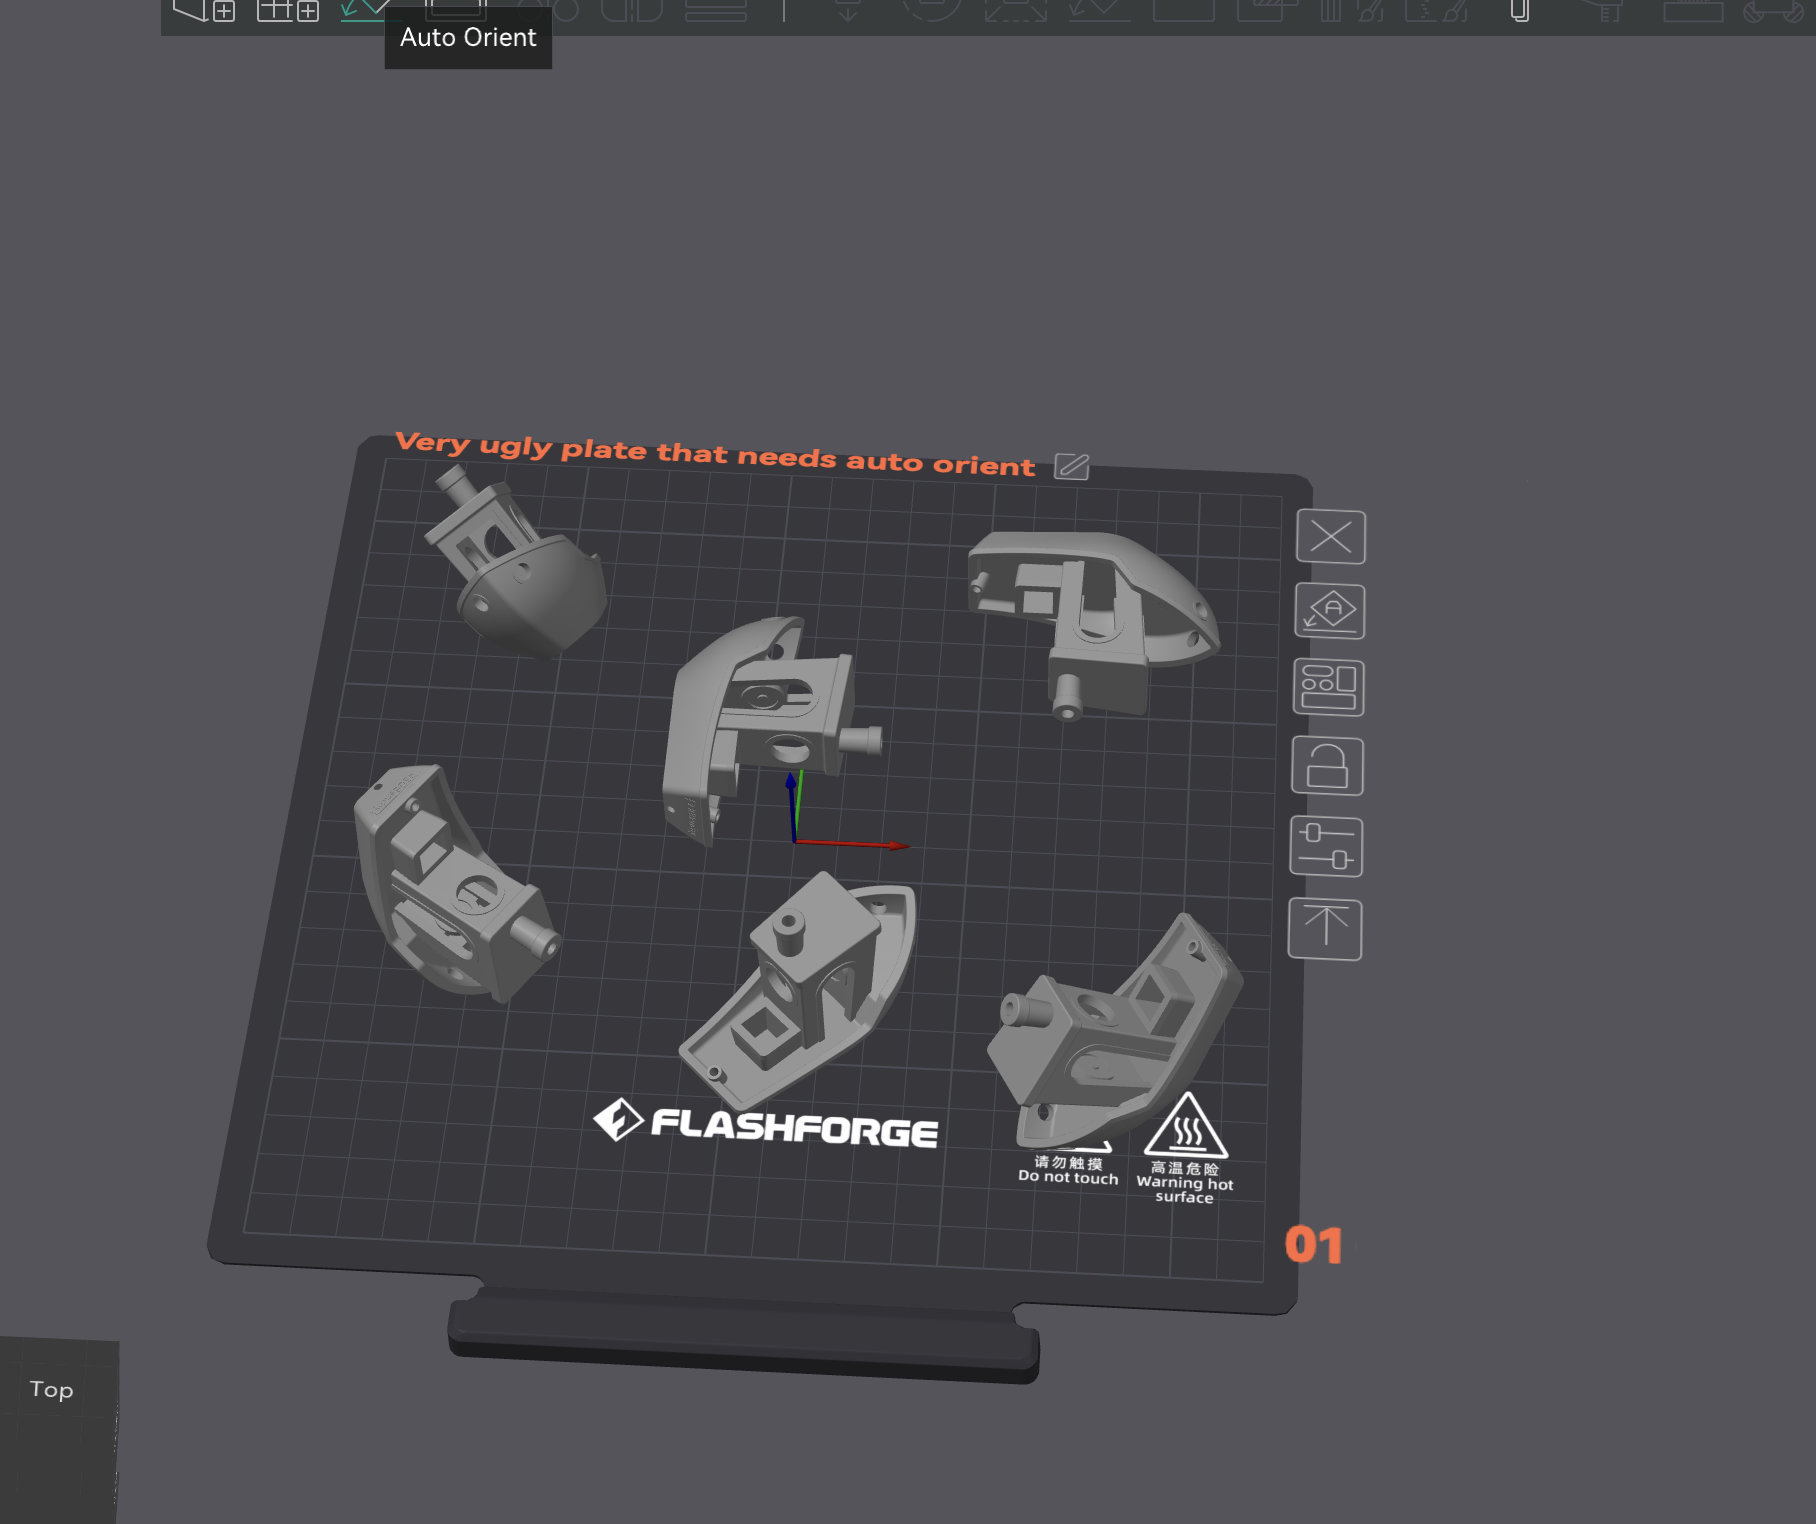Screen dimensions: 1816x1524
Task: Select the Top face of the view cube
Action: click(x=52, y=1389)
